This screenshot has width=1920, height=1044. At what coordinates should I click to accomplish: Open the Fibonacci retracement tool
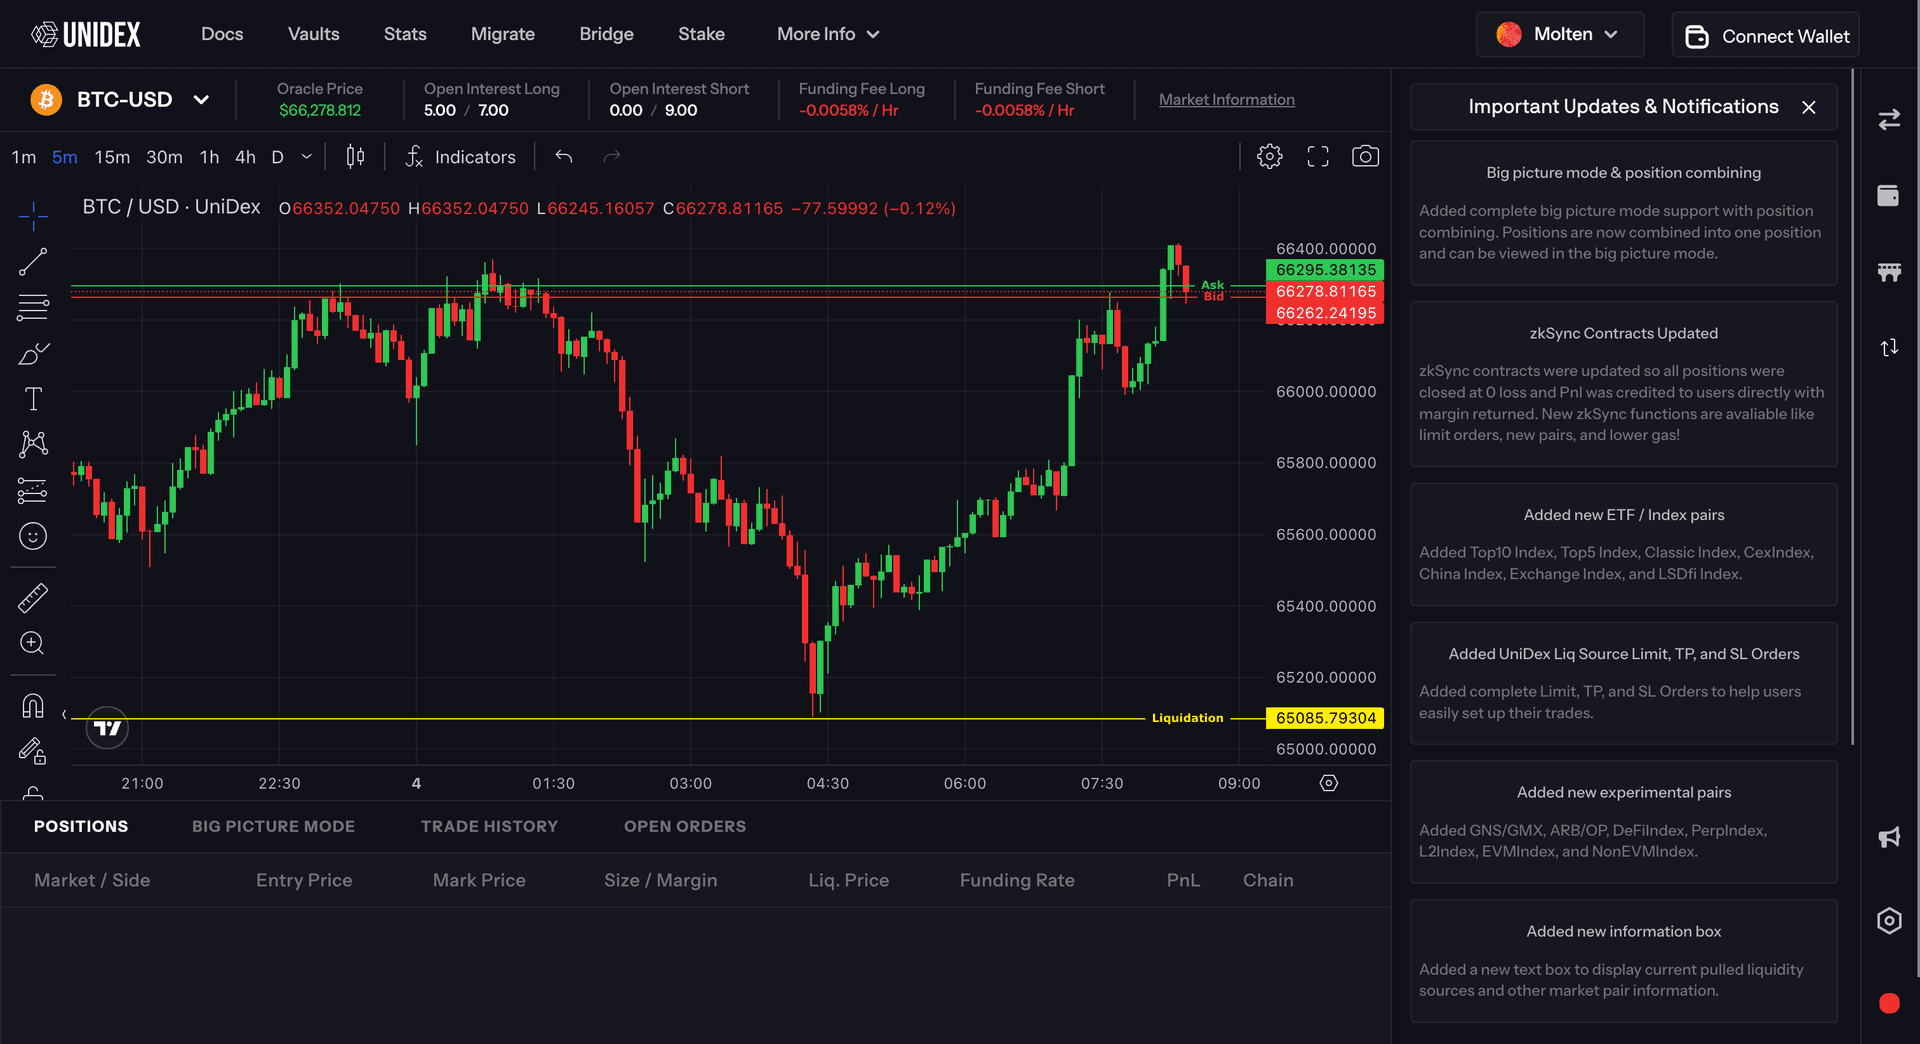point(33,307)
